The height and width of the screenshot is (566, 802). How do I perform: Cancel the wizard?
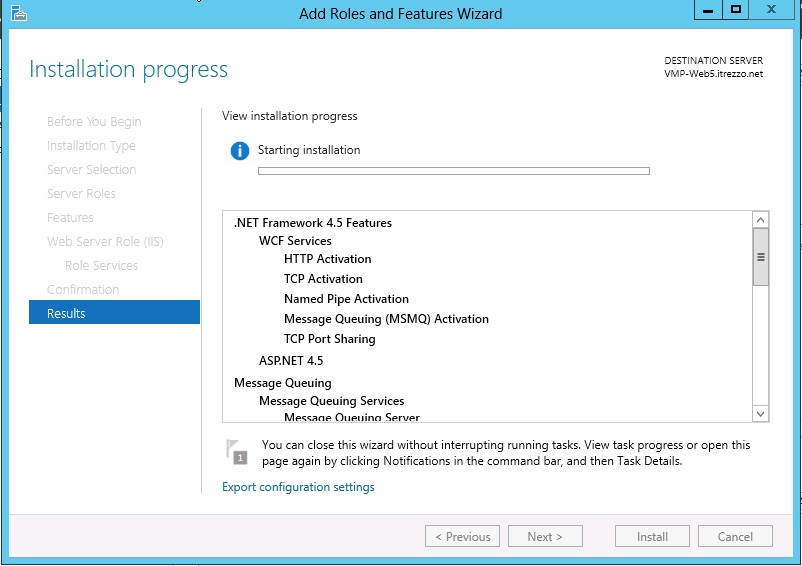735,536
